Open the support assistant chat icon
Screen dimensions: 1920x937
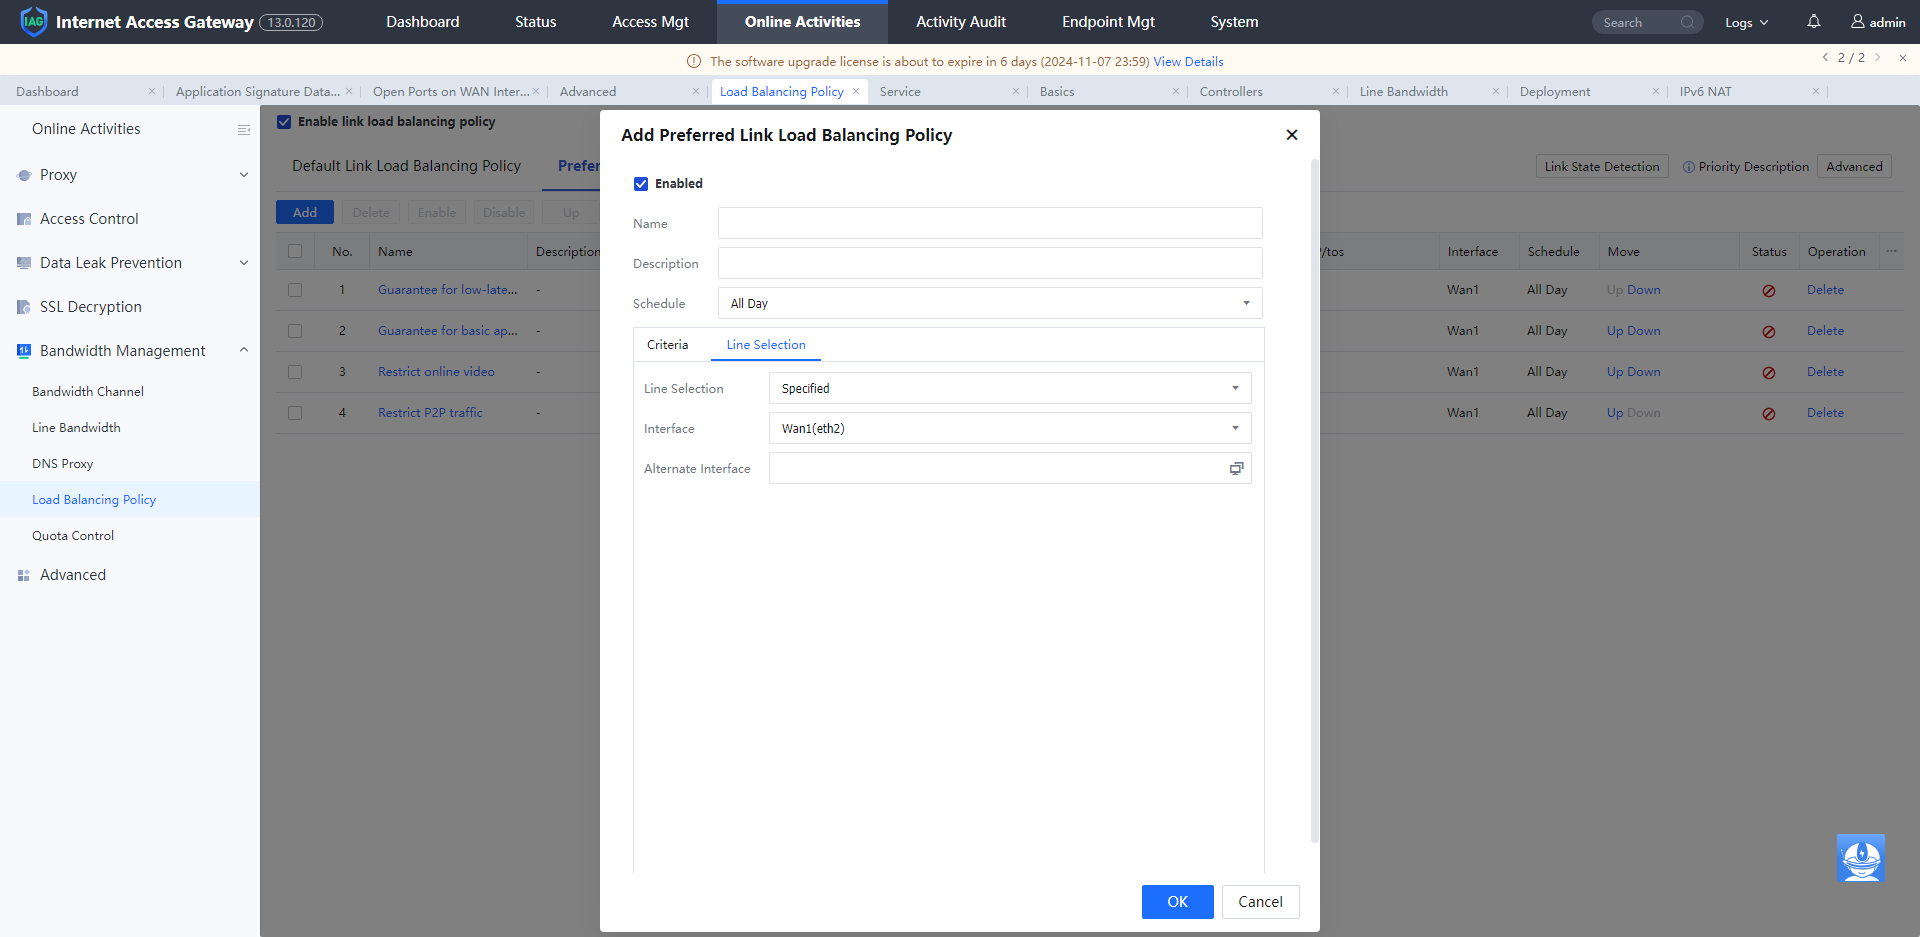tap(1860, 858)
